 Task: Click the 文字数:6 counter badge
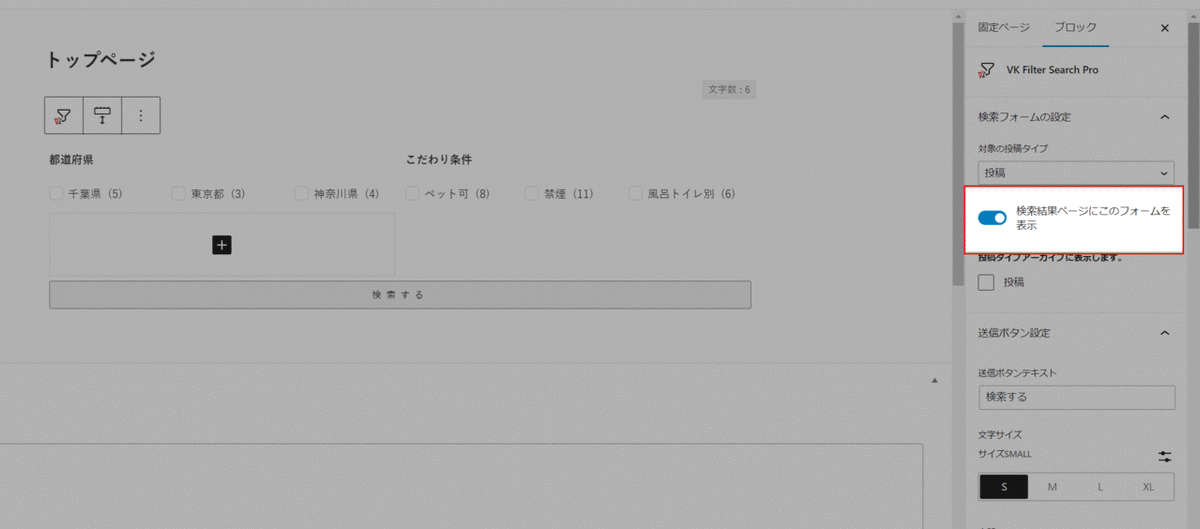point(729,90)
